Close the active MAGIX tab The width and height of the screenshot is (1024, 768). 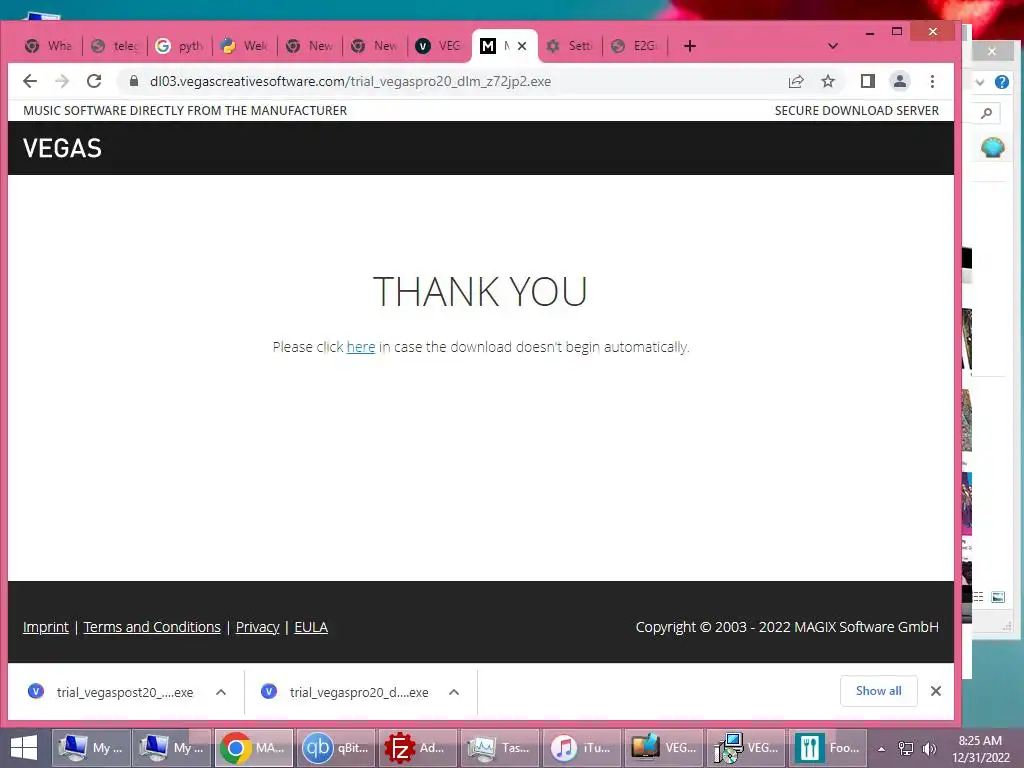522,46
